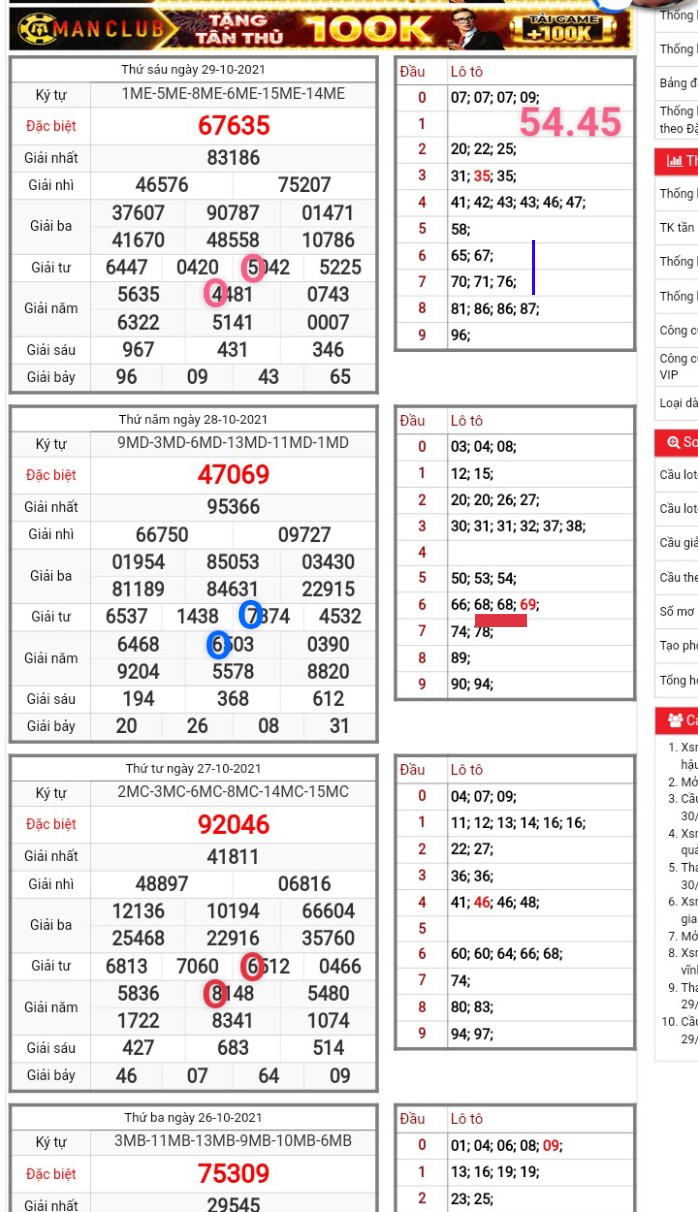
Task: Open the 'Loại dà…' sidebar link
Action: pos(679,403)
